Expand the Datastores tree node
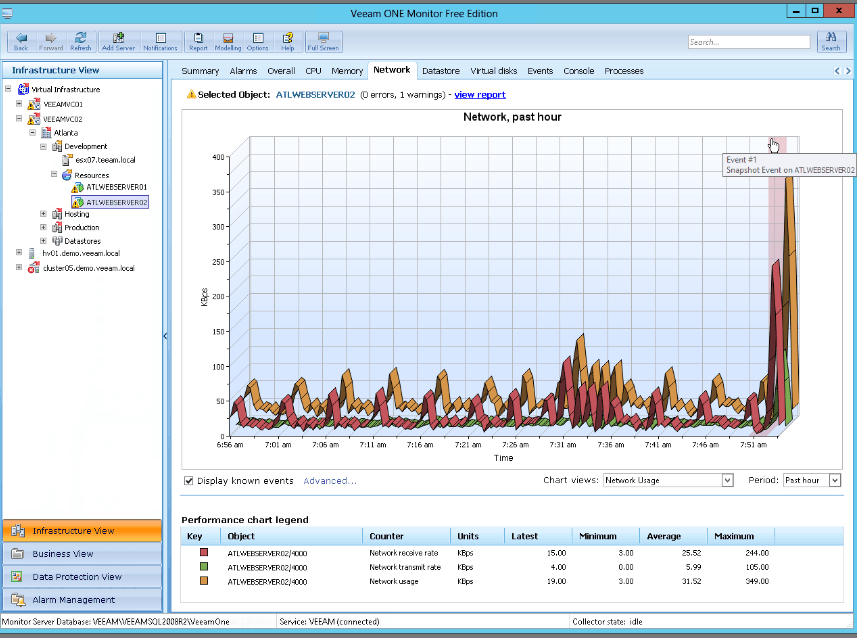 (43, 241)
